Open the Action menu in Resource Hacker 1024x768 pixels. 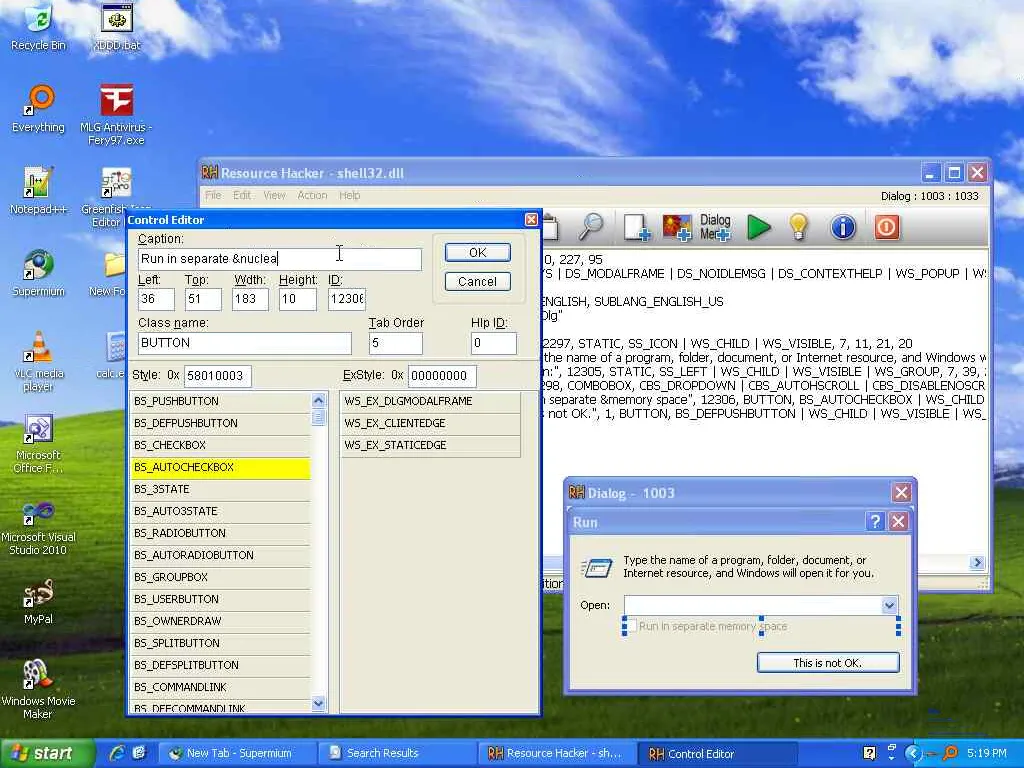point(312,195)
